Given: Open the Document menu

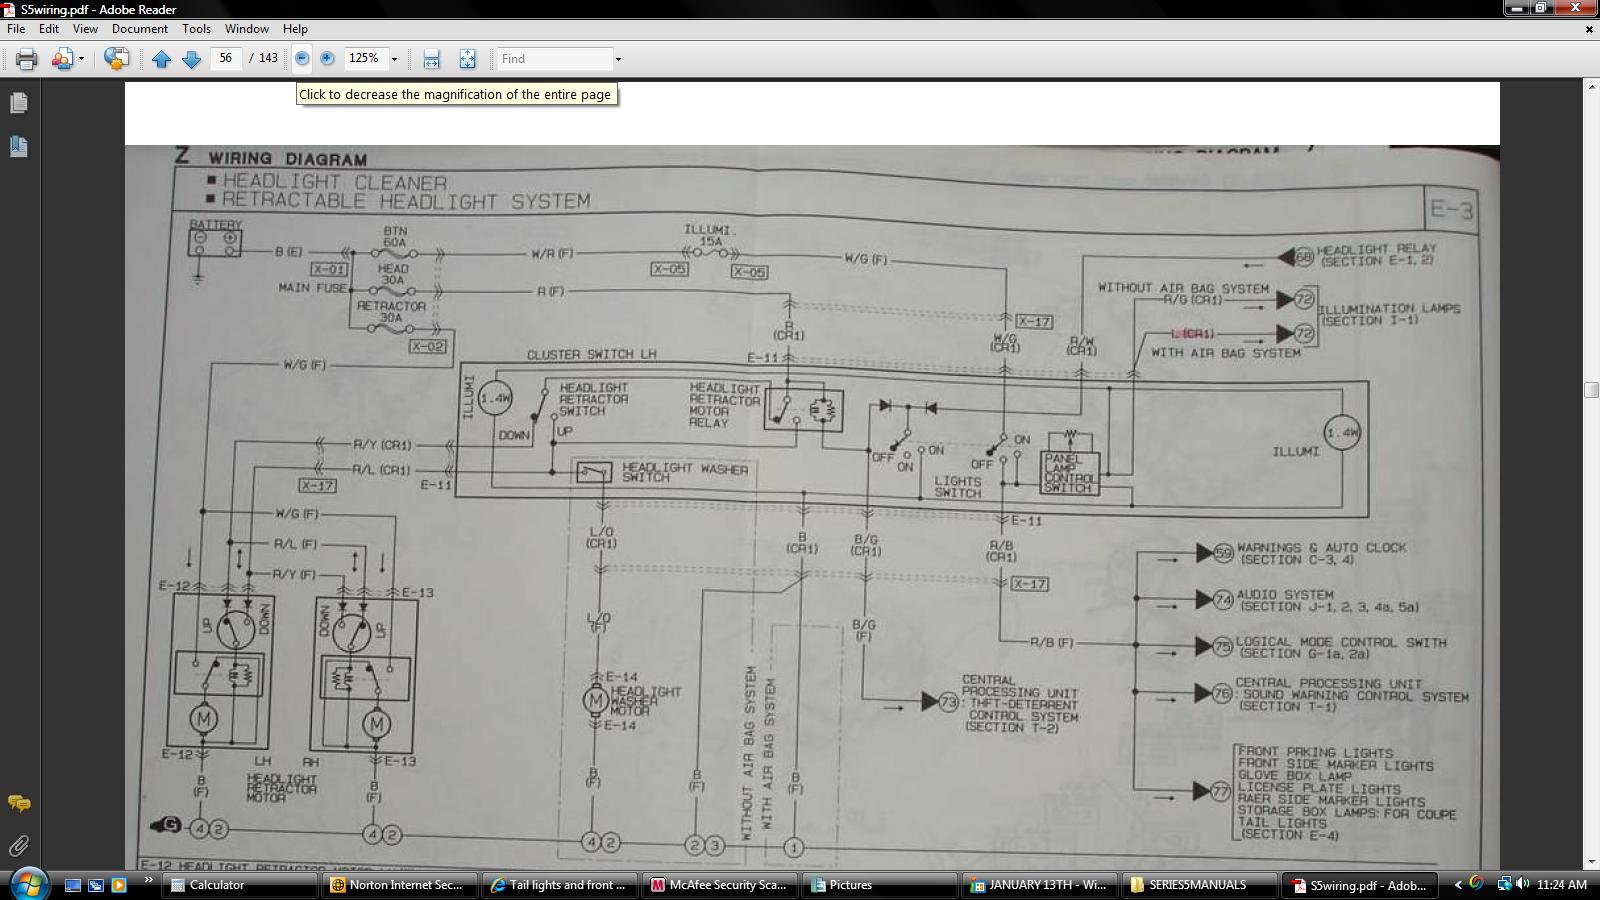Looking at the screenshot, I should pyautogui.click(x=139, y=29).
